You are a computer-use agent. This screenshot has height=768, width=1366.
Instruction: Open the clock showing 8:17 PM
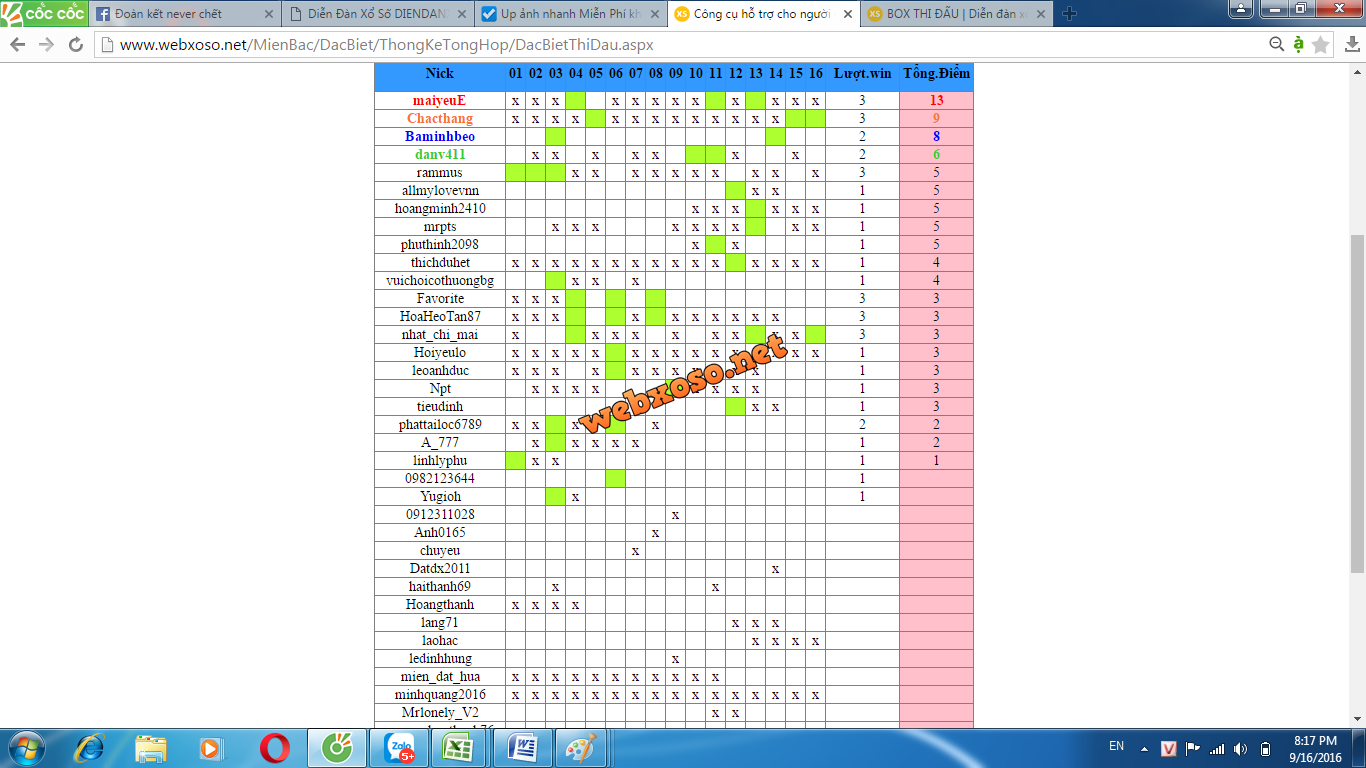coord(1315,748)
